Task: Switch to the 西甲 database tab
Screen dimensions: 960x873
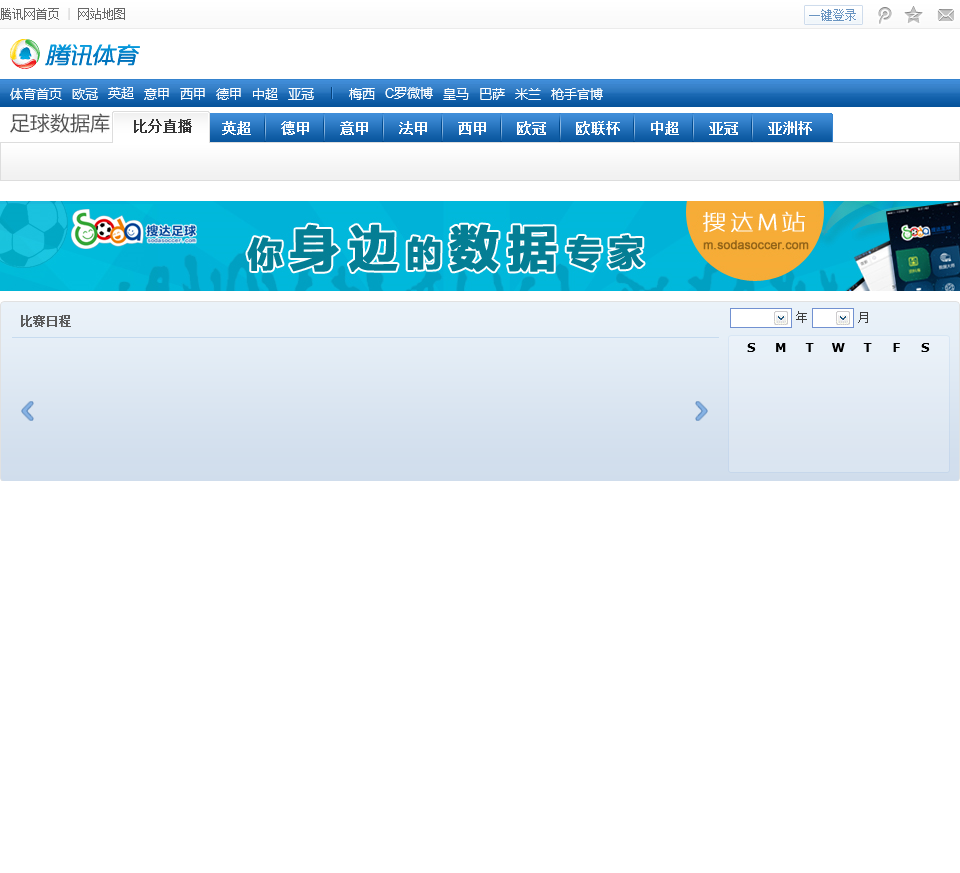Action: click(x=472, y=128)
